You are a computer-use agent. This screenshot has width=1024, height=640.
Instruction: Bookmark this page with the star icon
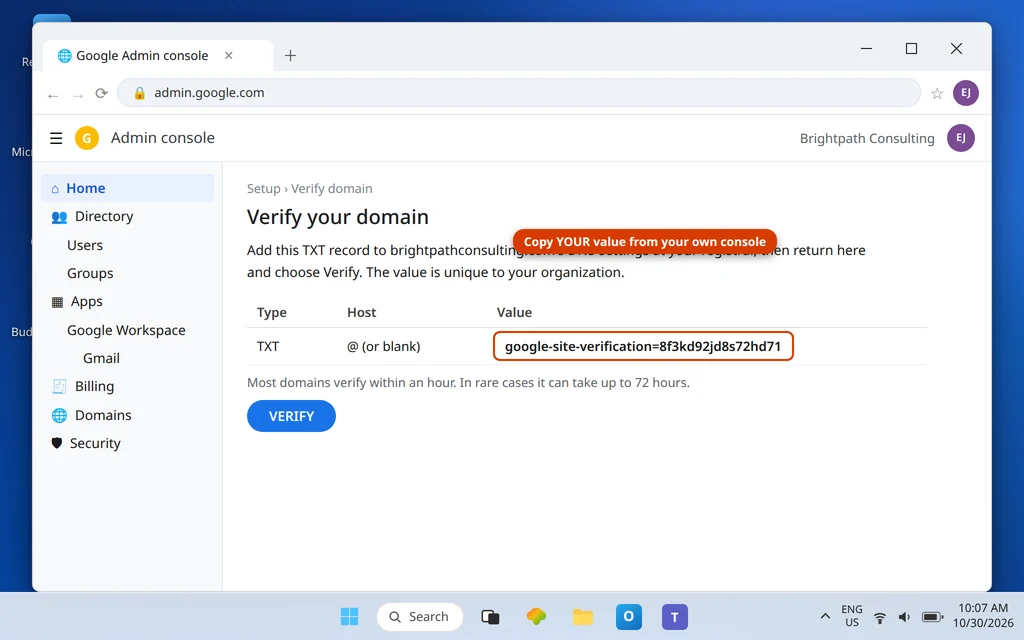pyautogui.click(x=936, y=93)
